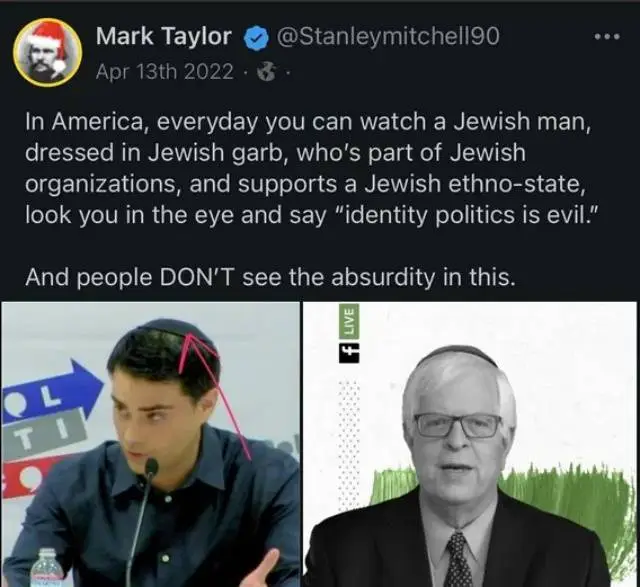Image resolution: width=640 pixels, height=587 pixels.
Task: Click the water bottle in left photo
Action: (50, 568)
